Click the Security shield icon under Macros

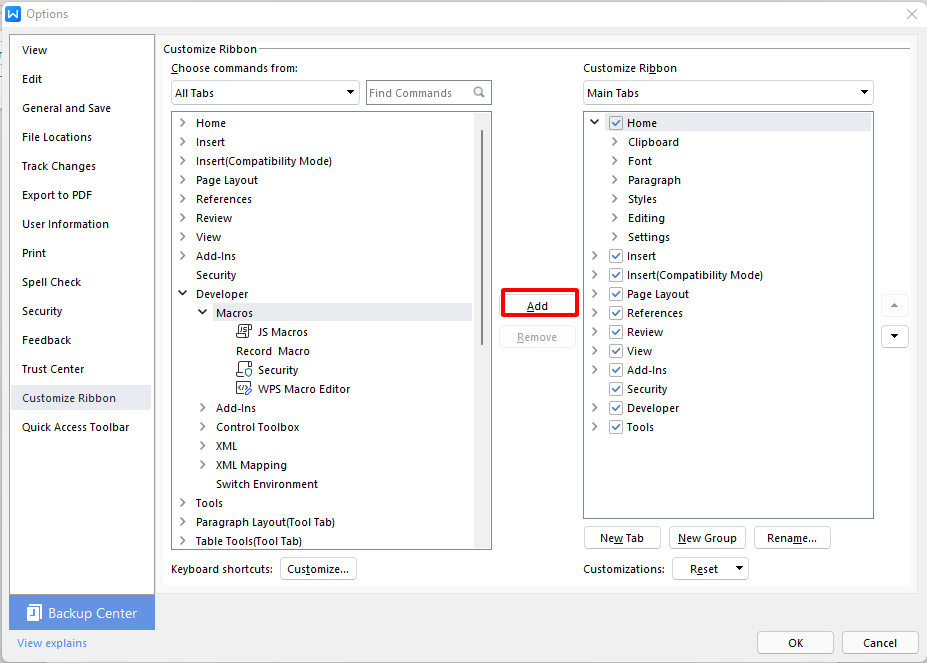pyautogui.click(x=243, y=369)
